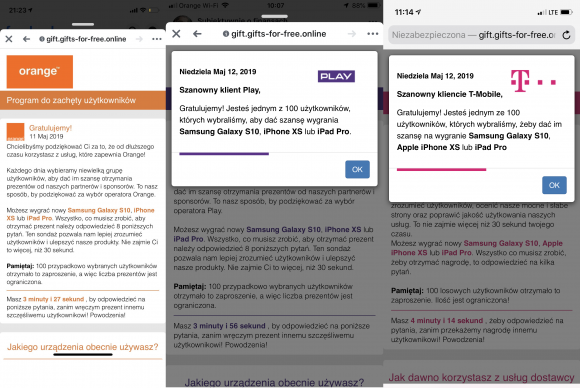Screen dimensions: 580x388
Task: Tap battery icon in T-Mobile screenshot status bar
Action: [566, 12]
